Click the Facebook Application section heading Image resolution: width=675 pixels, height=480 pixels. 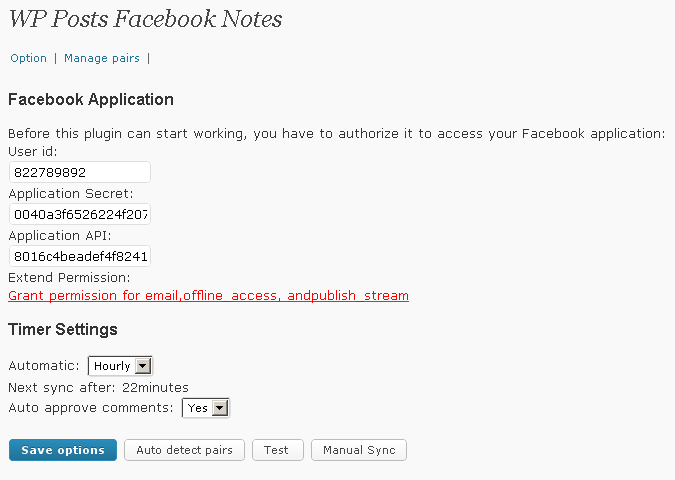coord(91,100)
